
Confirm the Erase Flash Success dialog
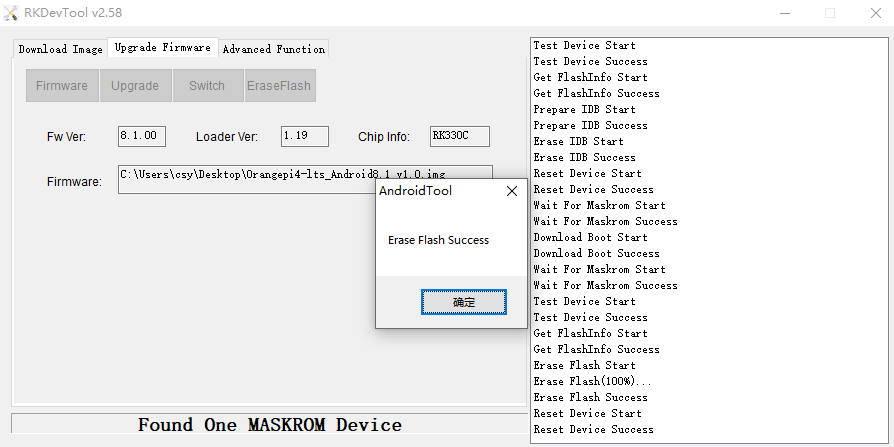464,302
